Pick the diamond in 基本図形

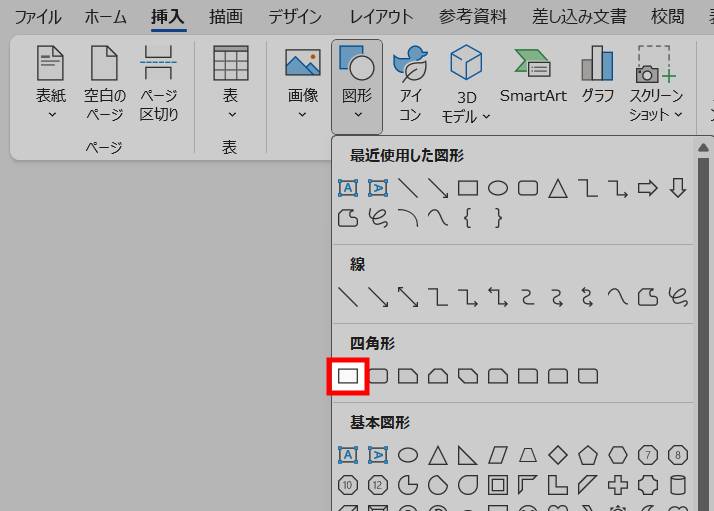[x=558, y=455]
